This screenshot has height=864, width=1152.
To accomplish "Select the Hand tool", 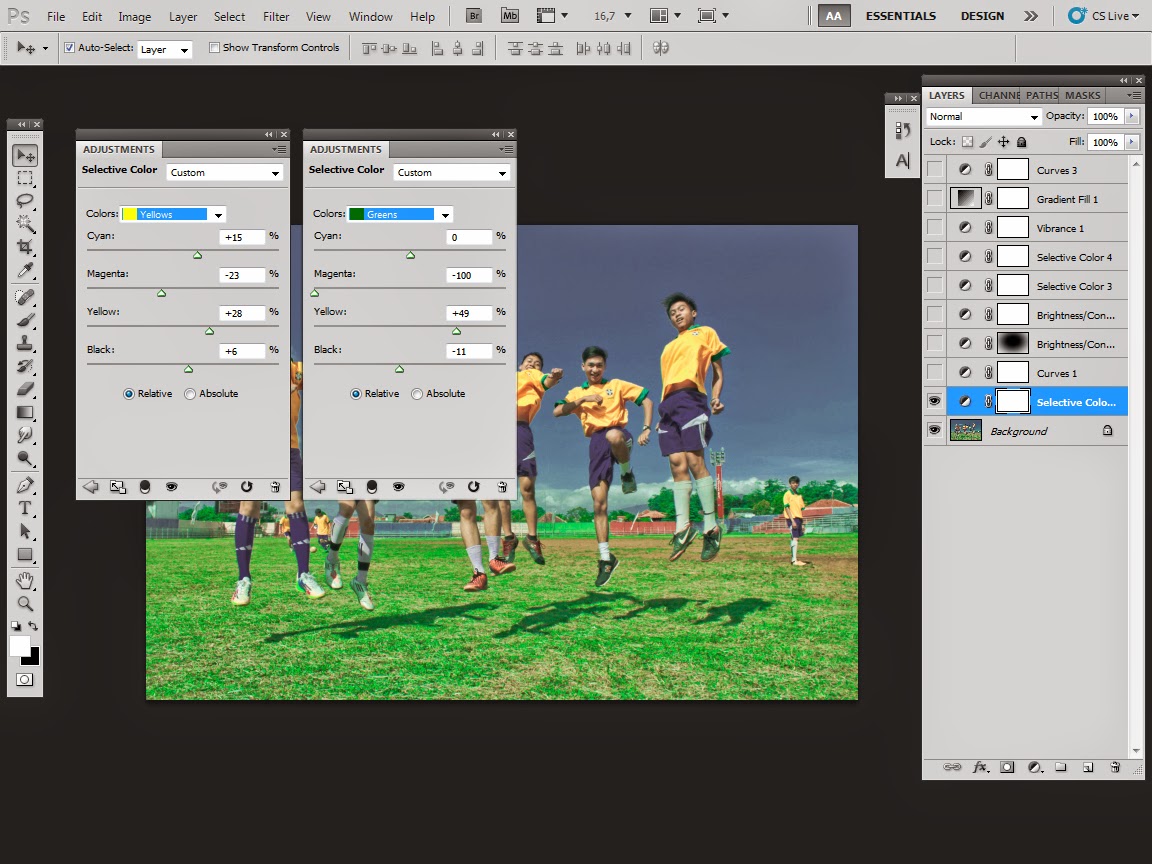I will tap(25, 581).
